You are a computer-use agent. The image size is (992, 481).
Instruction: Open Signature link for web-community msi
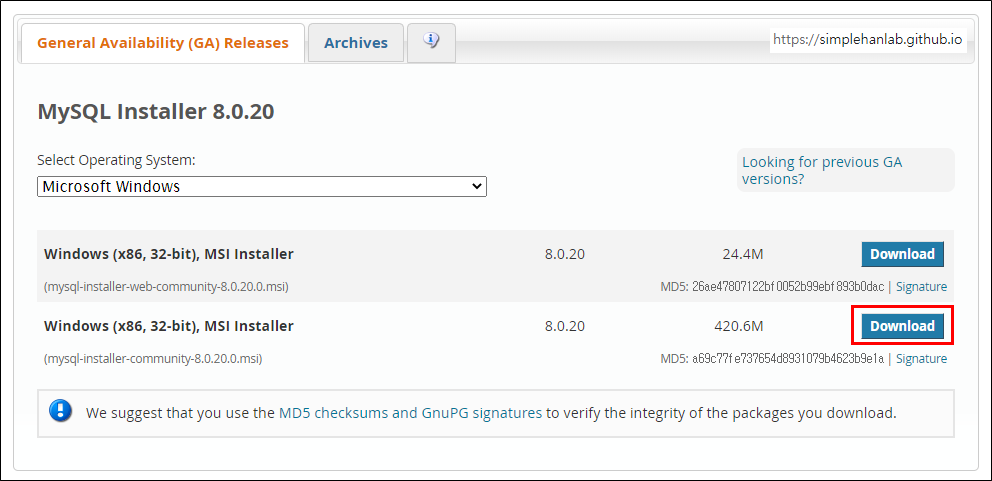click(x=921, y=287)
